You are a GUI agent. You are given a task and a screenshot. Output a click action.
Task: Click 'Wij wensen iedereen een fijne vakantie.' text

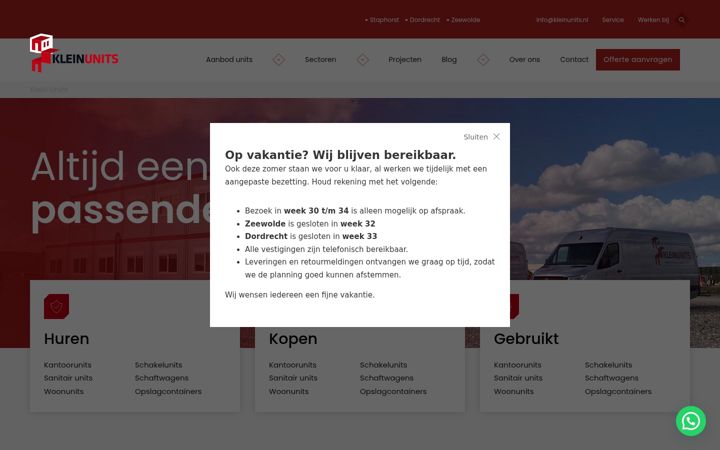click(x=300, y=295)
